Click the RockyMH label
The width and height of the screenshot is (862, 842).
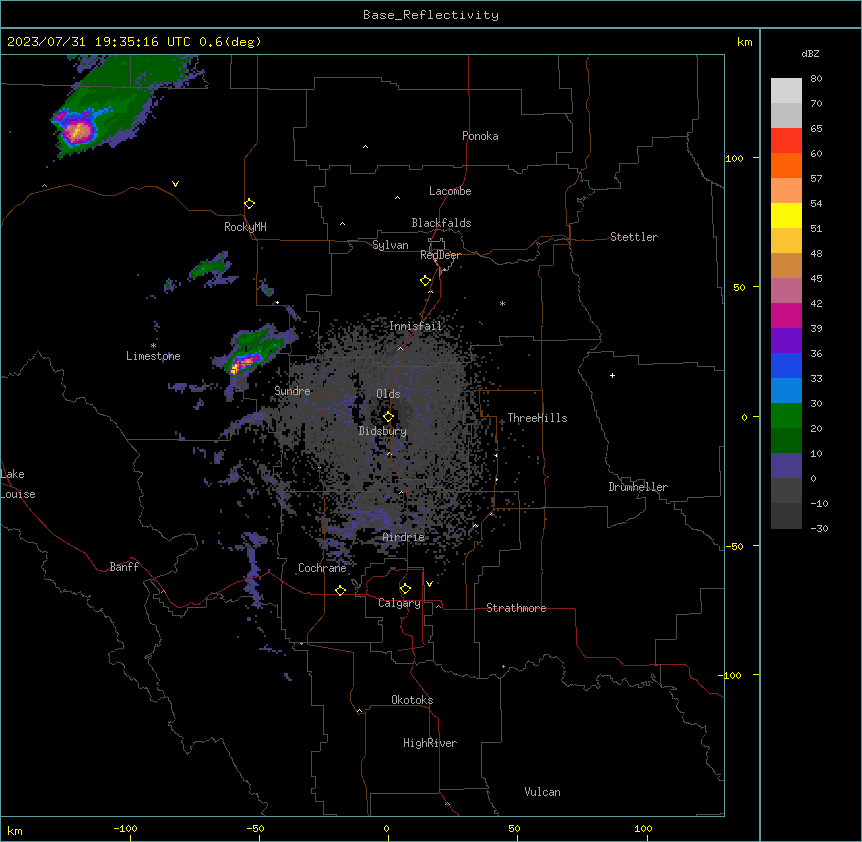pyautogui.click(x=245, y=227)
